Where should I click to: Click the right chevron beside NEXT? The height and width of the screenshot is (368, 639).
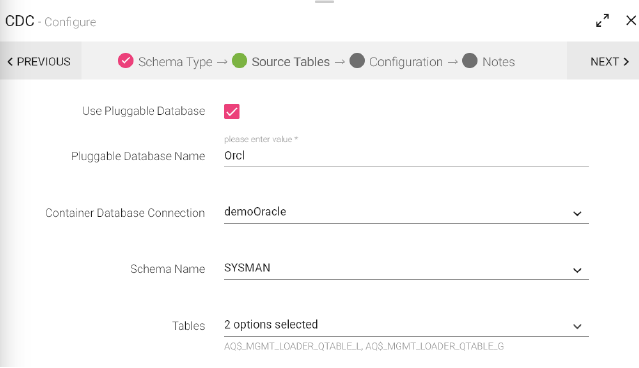(626, 62)
